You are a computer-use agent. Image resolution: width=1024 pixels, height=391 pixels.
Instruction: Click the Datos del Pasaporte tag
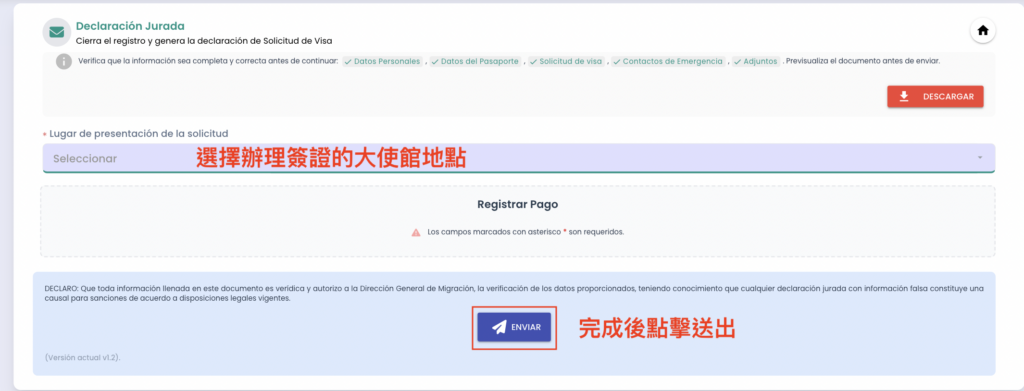[475, 61]
